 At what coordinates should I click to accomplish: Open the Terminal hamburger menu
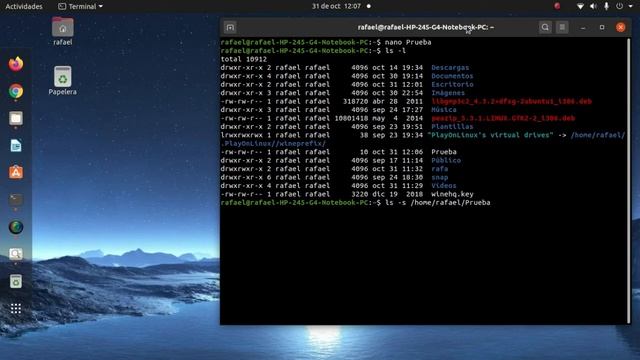pos(562,27)
